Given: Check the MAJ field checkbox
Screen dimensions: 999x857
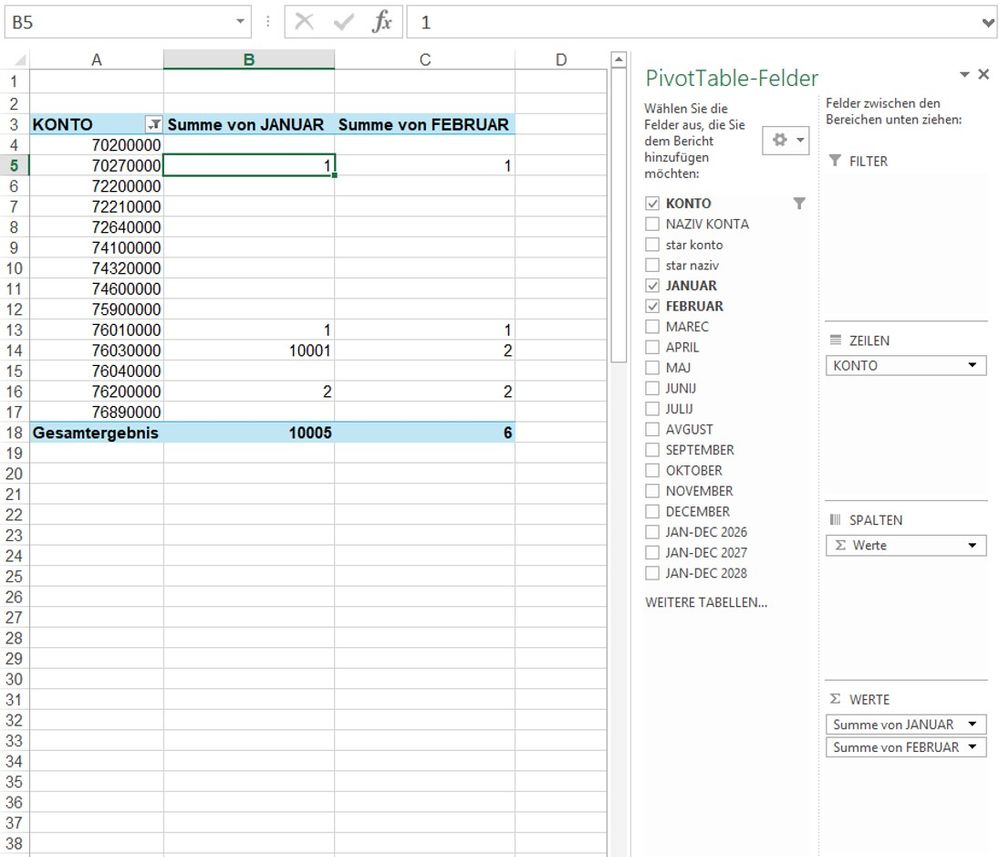Looking at the screenshot, I should [x=652, y=368].
